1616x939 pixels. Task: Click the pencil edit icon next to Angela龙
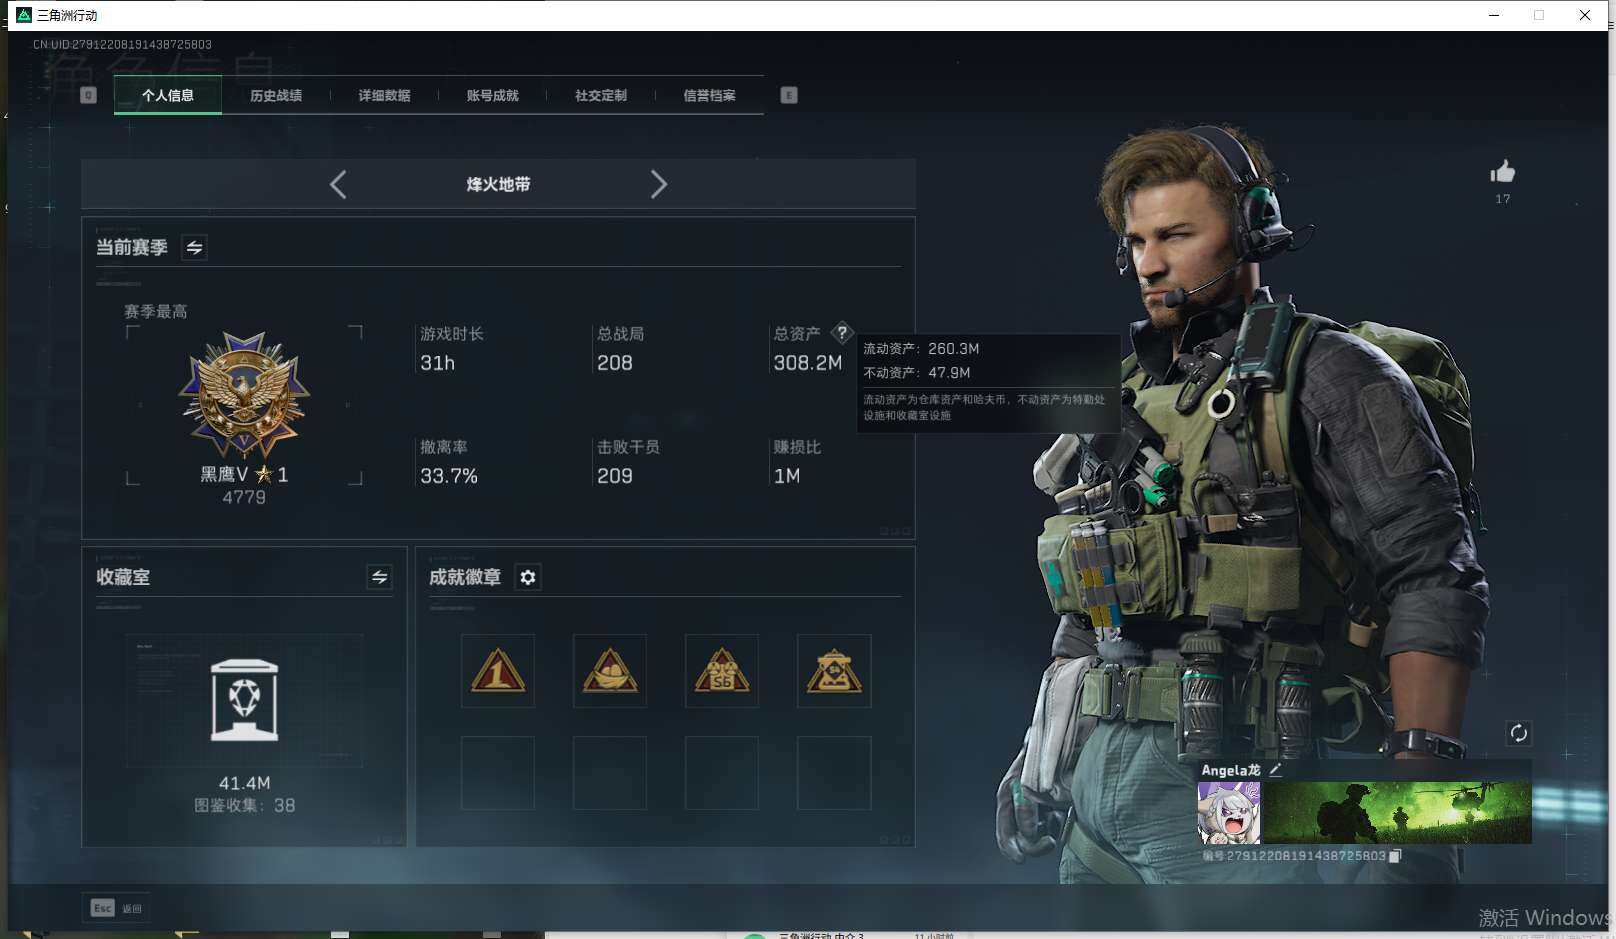pyautogui.click(x=1276, y=770)
